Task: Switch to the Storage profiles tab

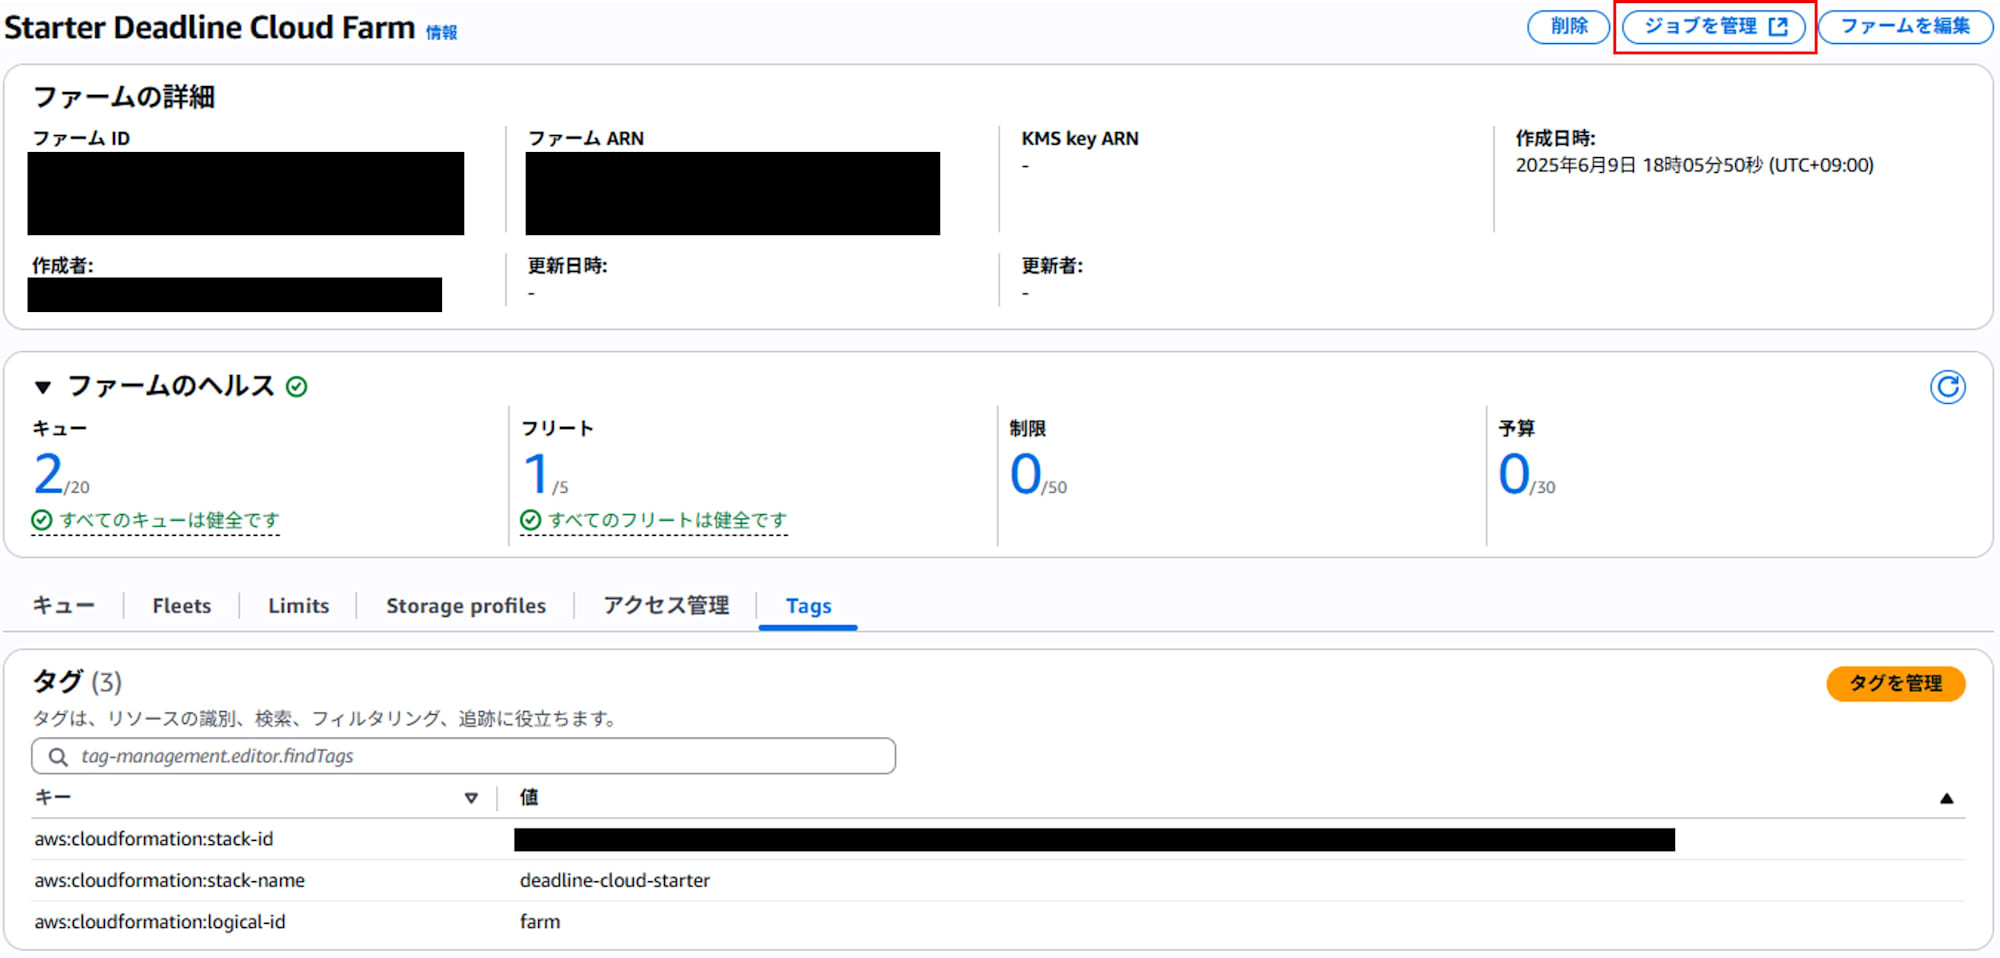Action: coord(466,606)
